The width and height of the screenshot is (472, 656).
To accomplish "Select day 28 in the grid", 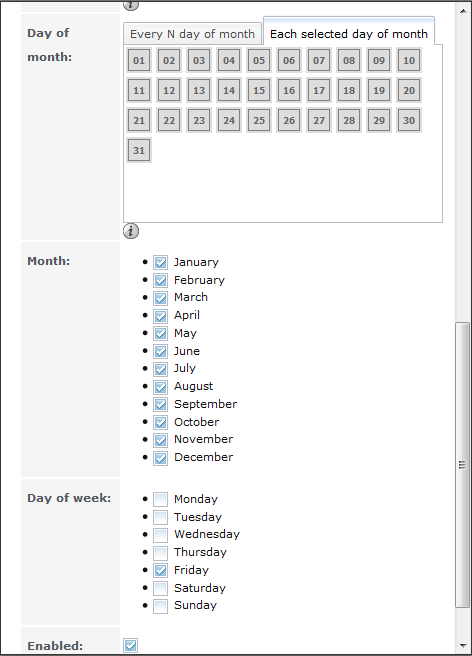I will point(349,120).
